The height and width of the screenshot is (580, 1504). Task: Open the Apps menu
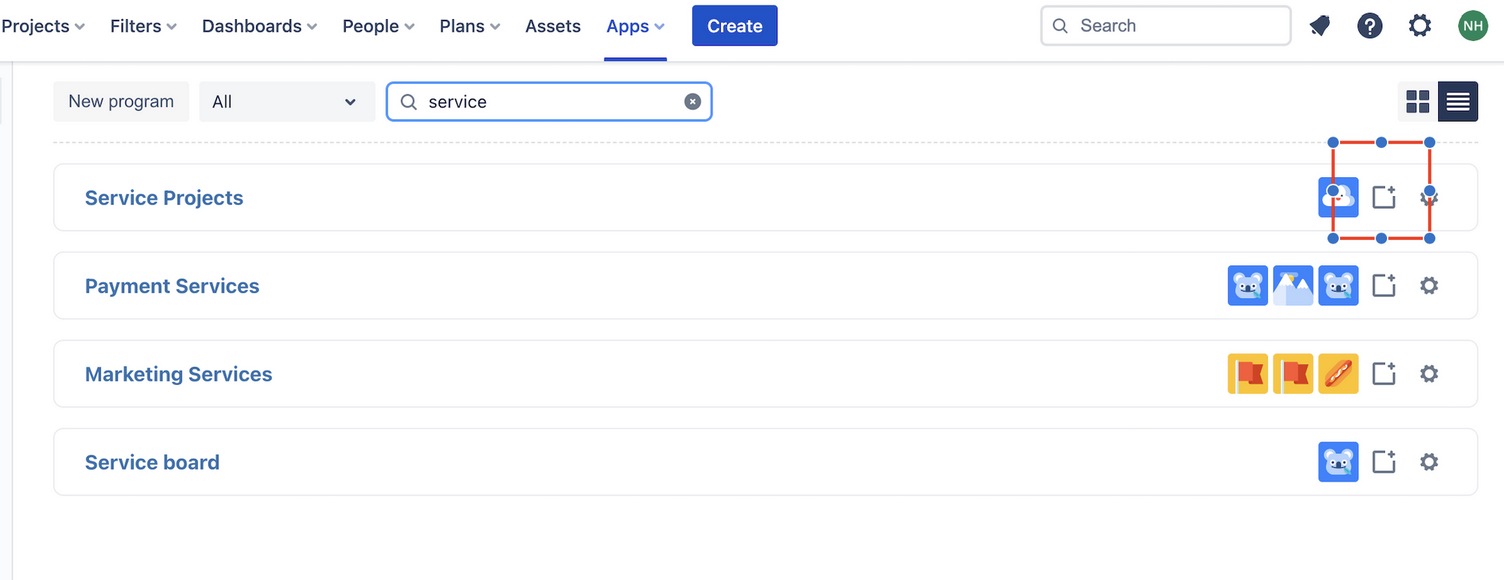click(635, 26)
